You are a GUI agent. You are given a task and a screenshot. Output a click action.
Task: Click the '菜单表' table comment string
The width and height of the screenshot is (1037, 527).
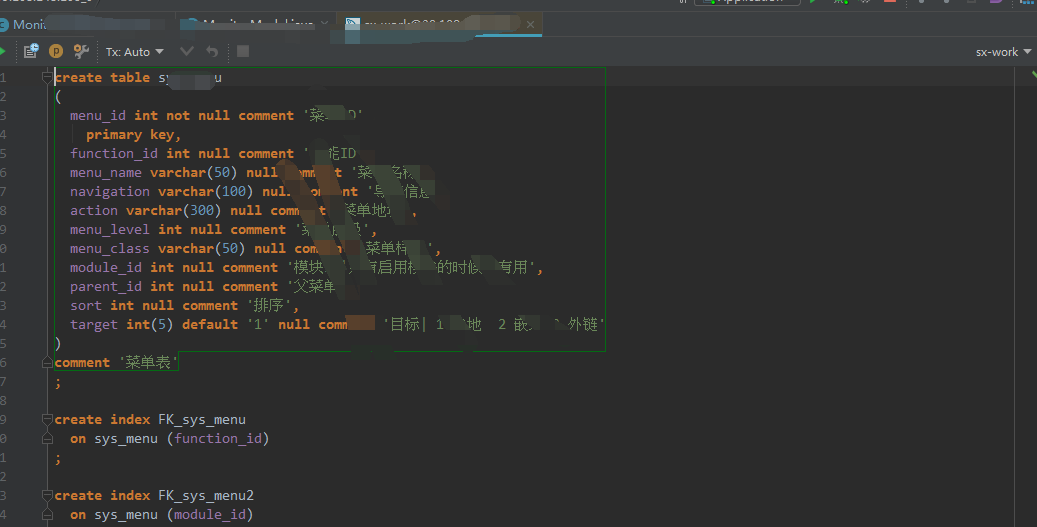point(148,362)
